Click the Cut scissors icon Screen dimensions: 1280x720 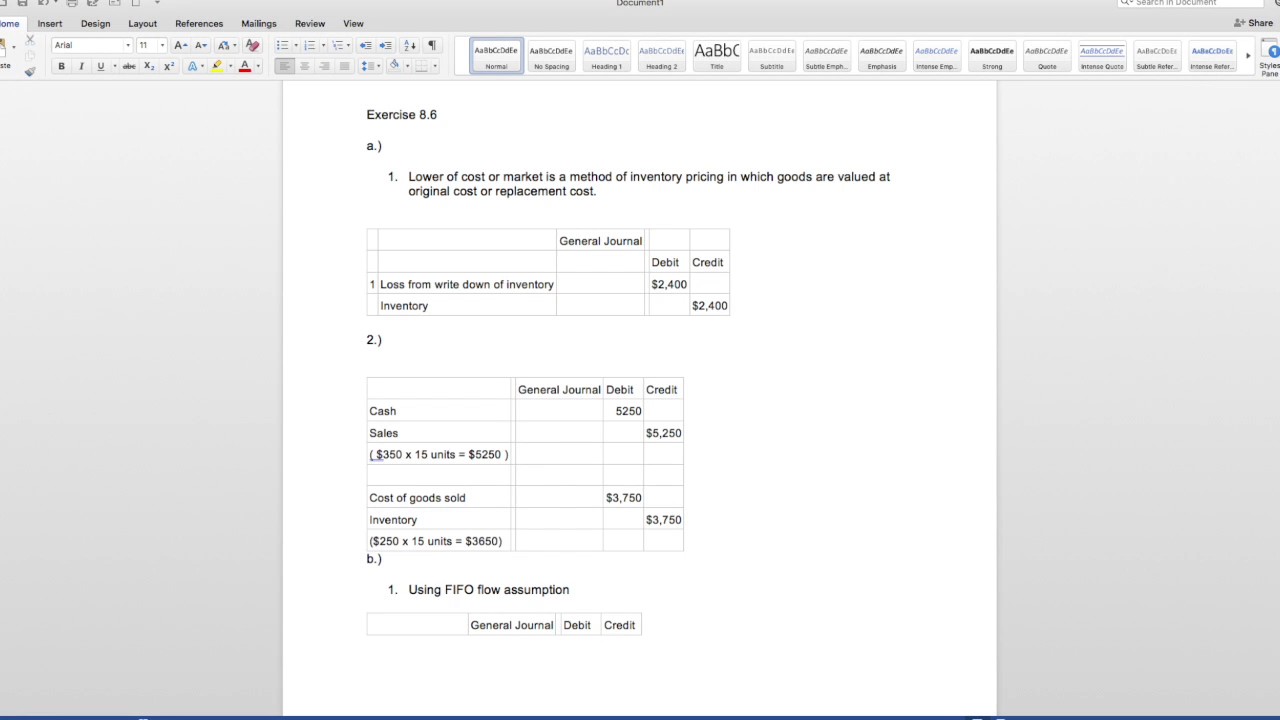click(30, 40)
